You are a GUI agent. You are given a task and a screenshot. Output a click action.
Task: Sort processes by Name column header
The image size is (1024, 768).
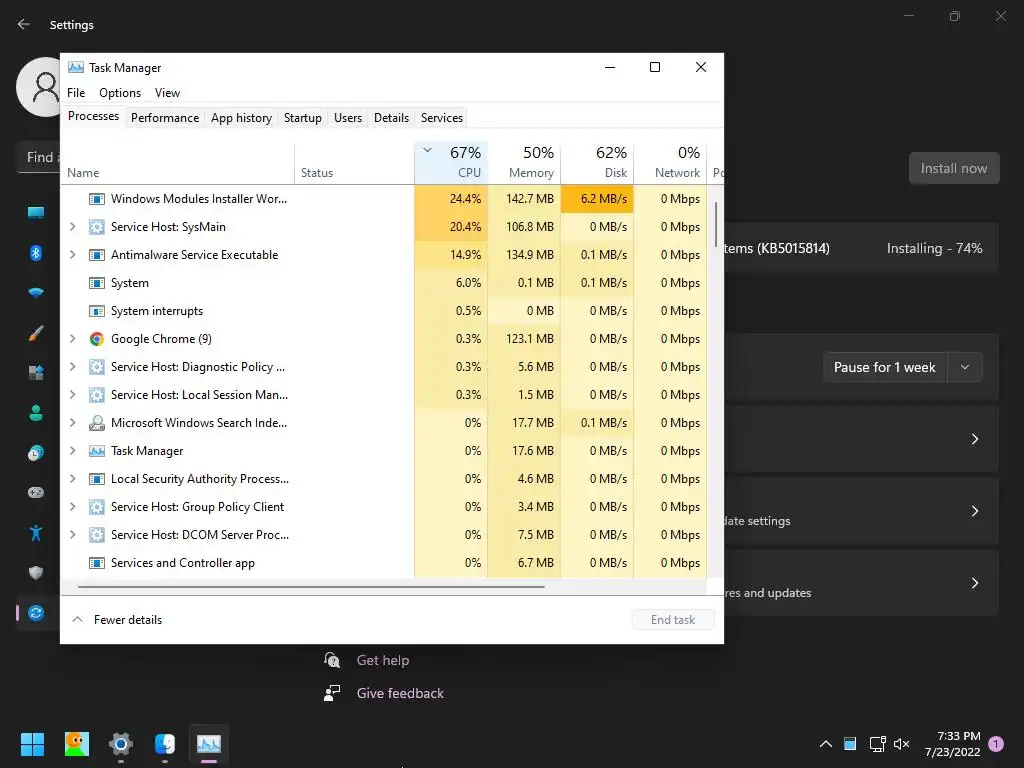coord(178,163)
